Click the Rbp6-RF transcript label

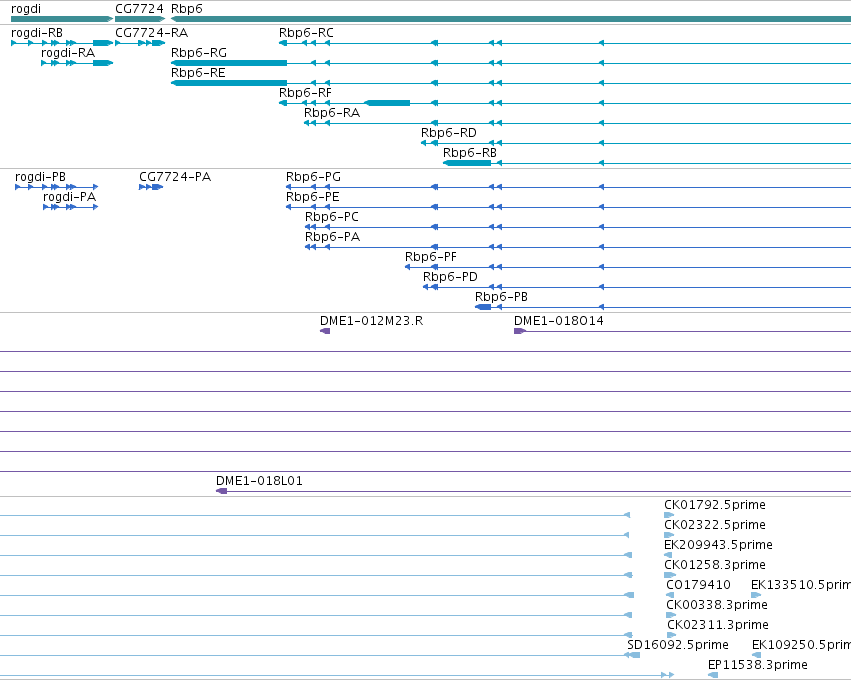305,93
